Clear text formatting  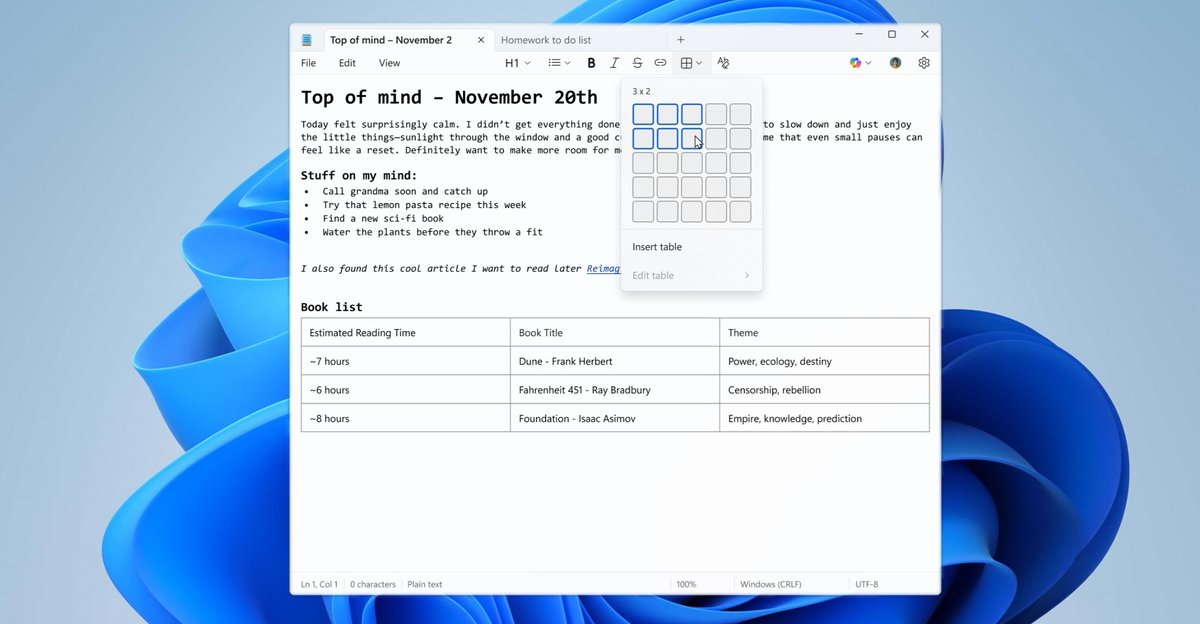coord(723,62)
